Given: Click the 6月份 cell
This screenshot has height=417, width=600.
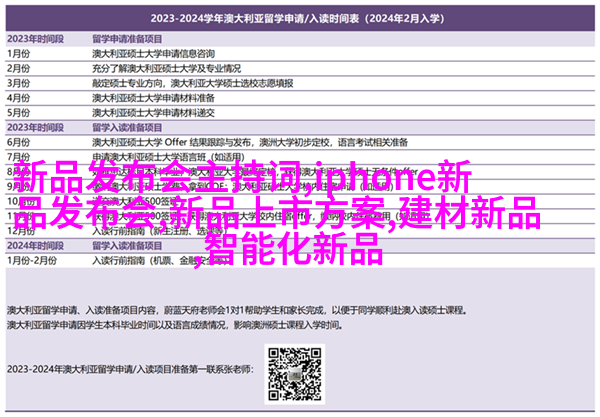Looking at the screenshot, I should point(18,142).
